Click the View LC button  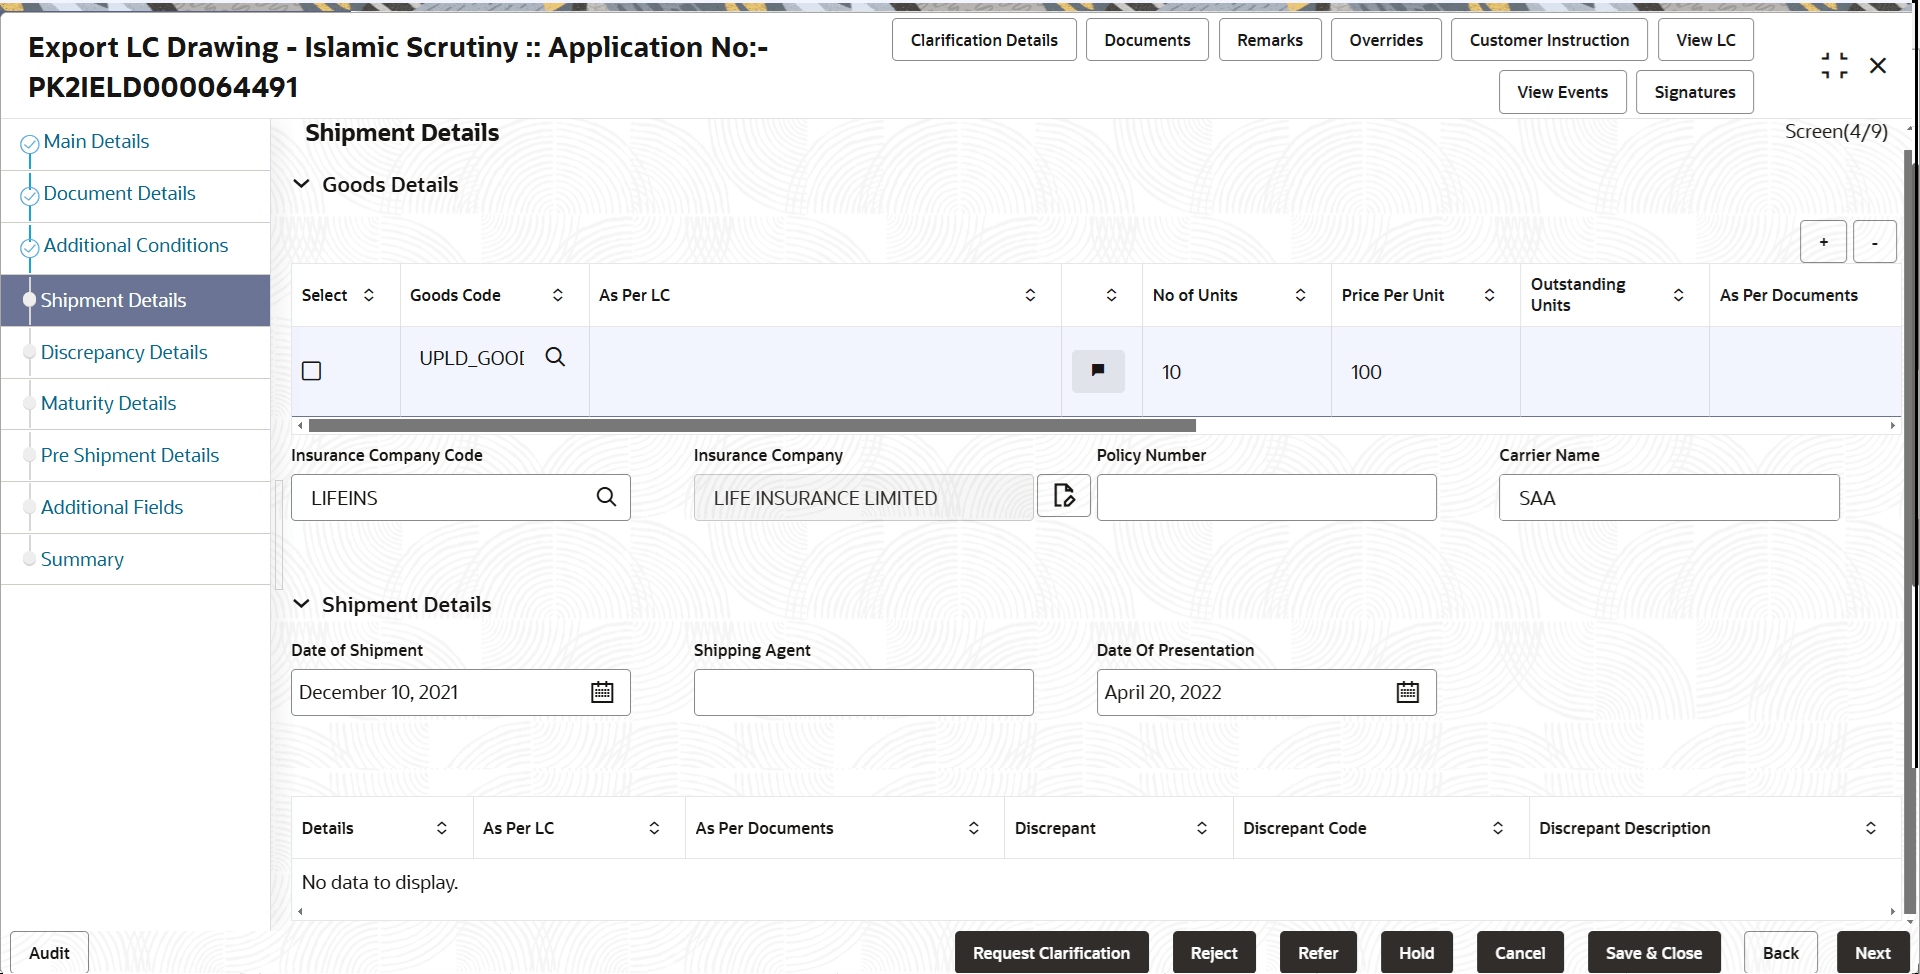tap(1704, 39)
